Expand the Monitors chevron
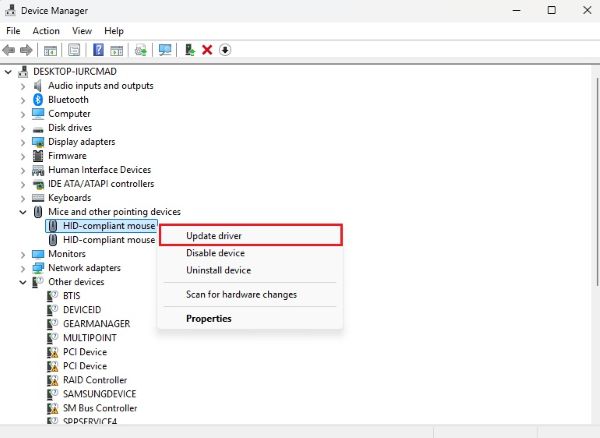Viewport: 600px width, 438px height. (23, 254)
